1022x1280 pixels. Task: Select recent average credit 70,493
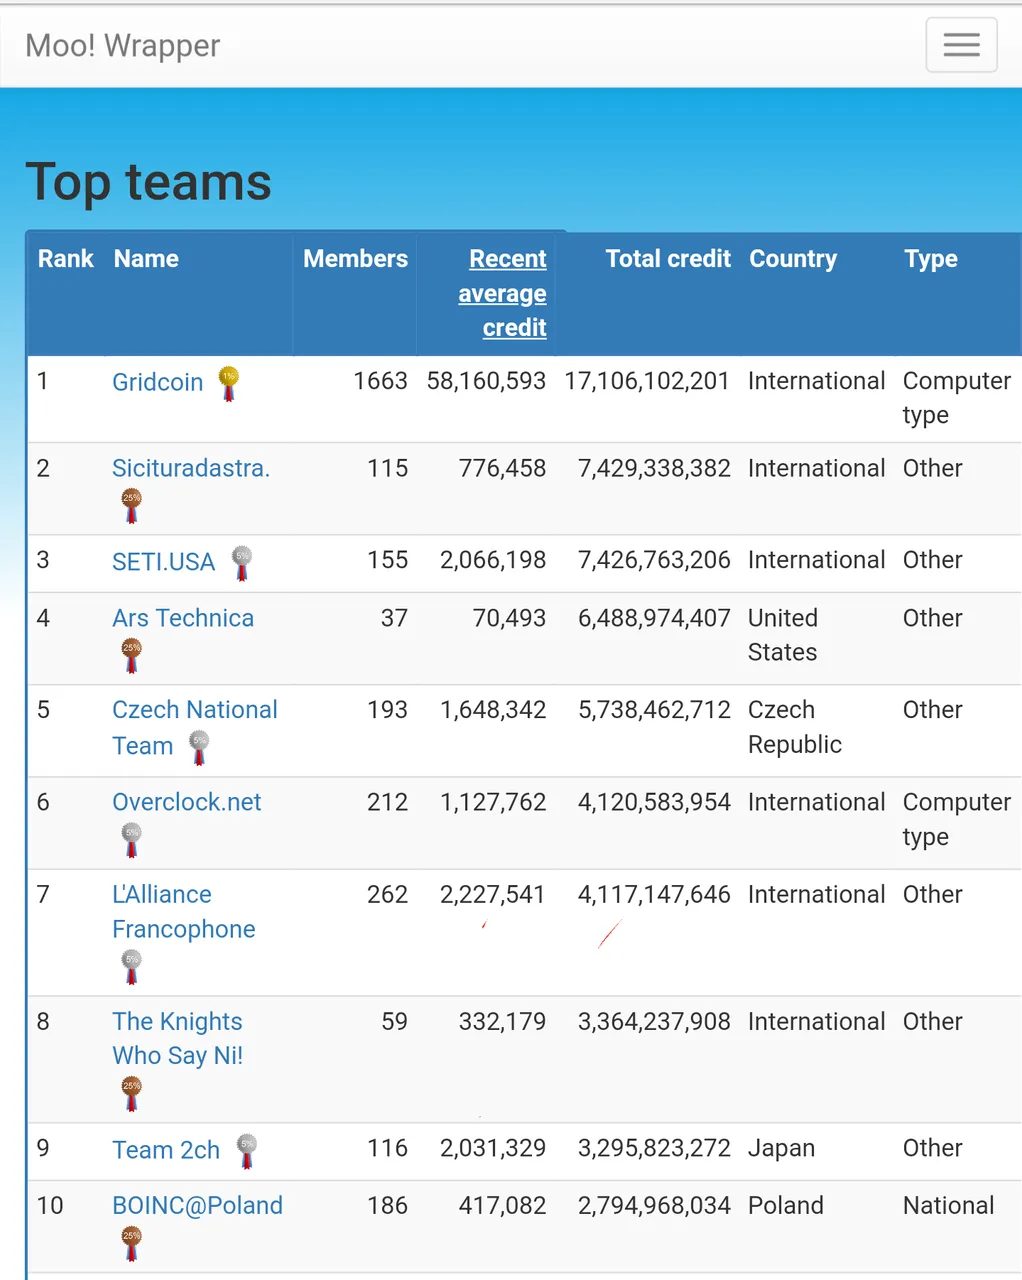(509, 618)
